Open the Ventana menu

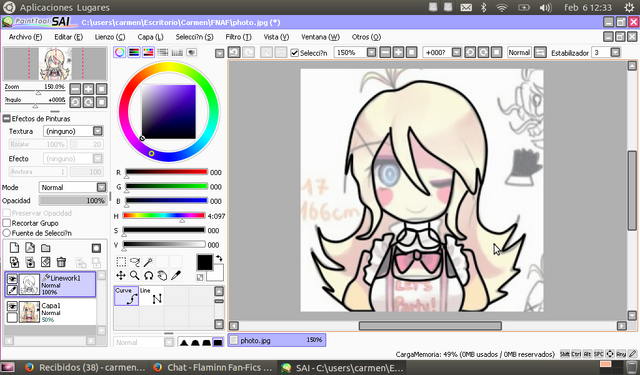click(x=320, y=37)
